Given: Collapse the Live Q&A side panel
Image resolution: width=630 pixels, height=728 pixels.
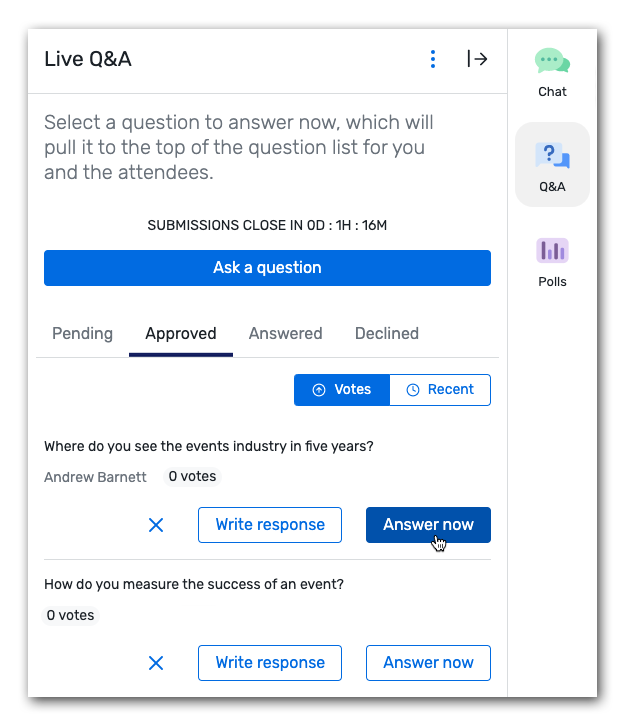Looking at the screenshot, I should click(477, 59).
